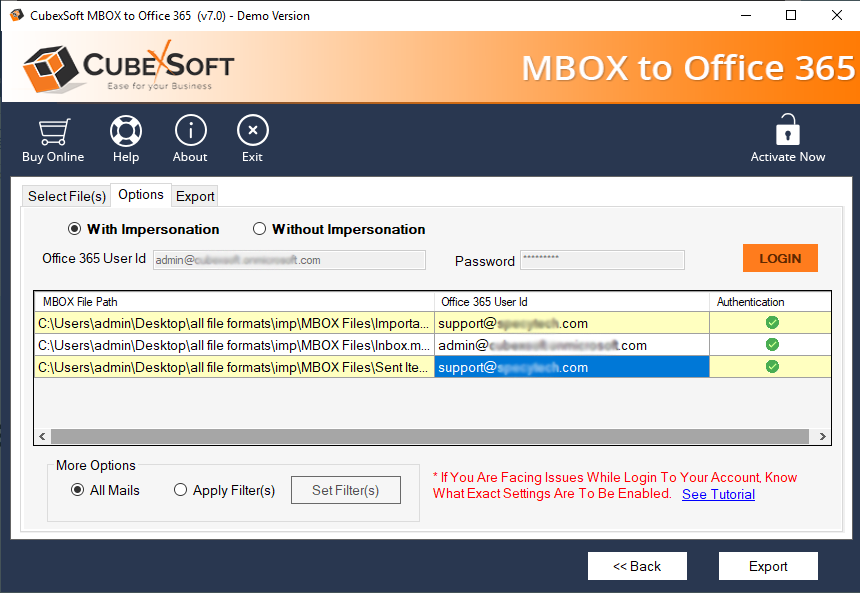Open Help via the lifebuoy icon
The width and height of the screenshot is (860, 593).
(x=126, y=131)
